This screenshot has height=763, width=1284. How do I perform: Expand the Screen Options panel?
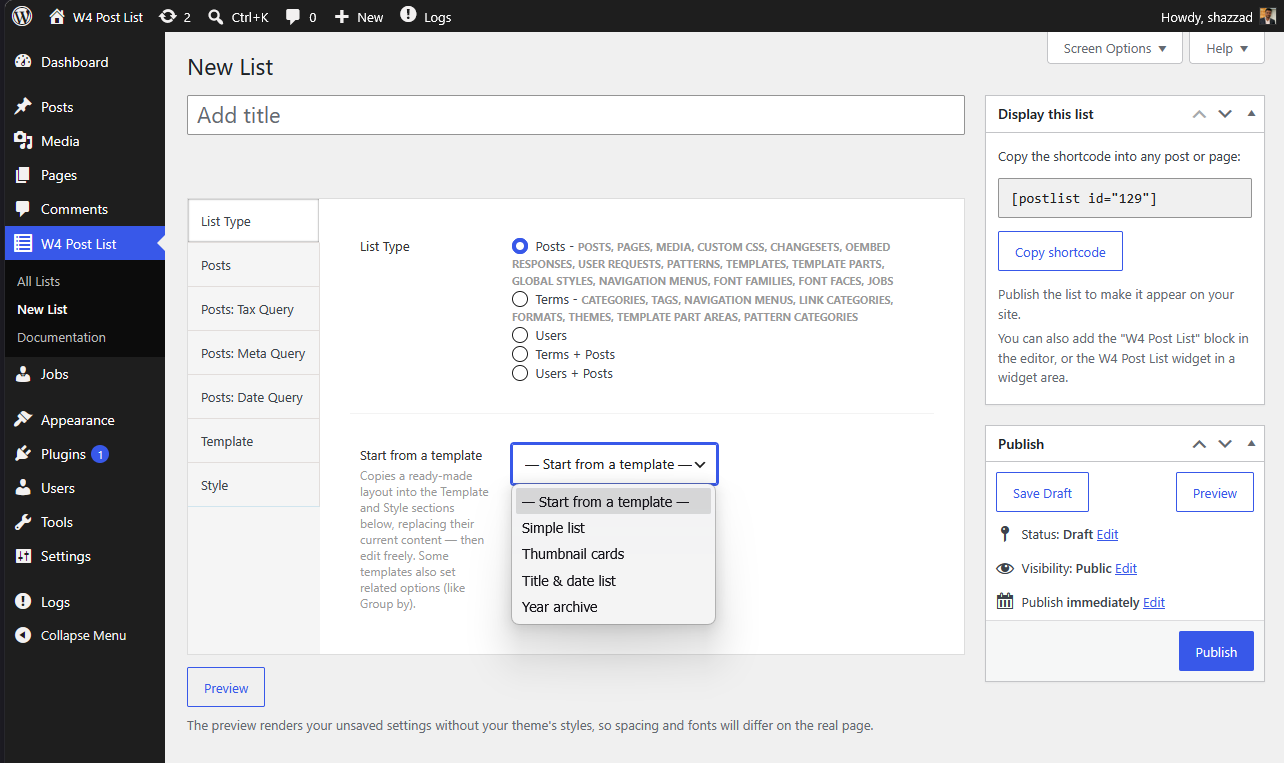pyautogui.click(x=1115, y=48)
